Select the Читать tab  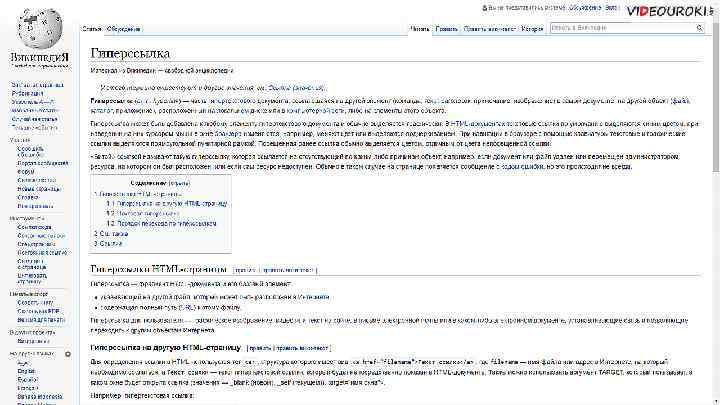tap(419, 29)
